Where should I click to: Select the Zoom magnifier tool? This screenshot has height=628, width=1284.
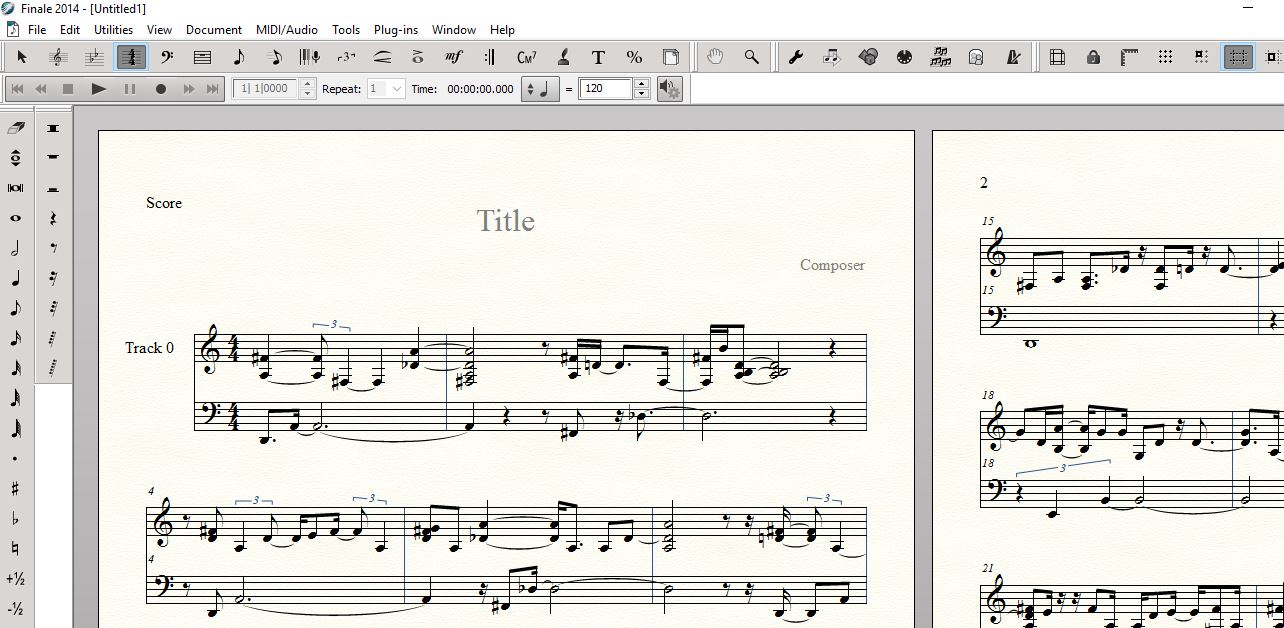coord(751,57)
